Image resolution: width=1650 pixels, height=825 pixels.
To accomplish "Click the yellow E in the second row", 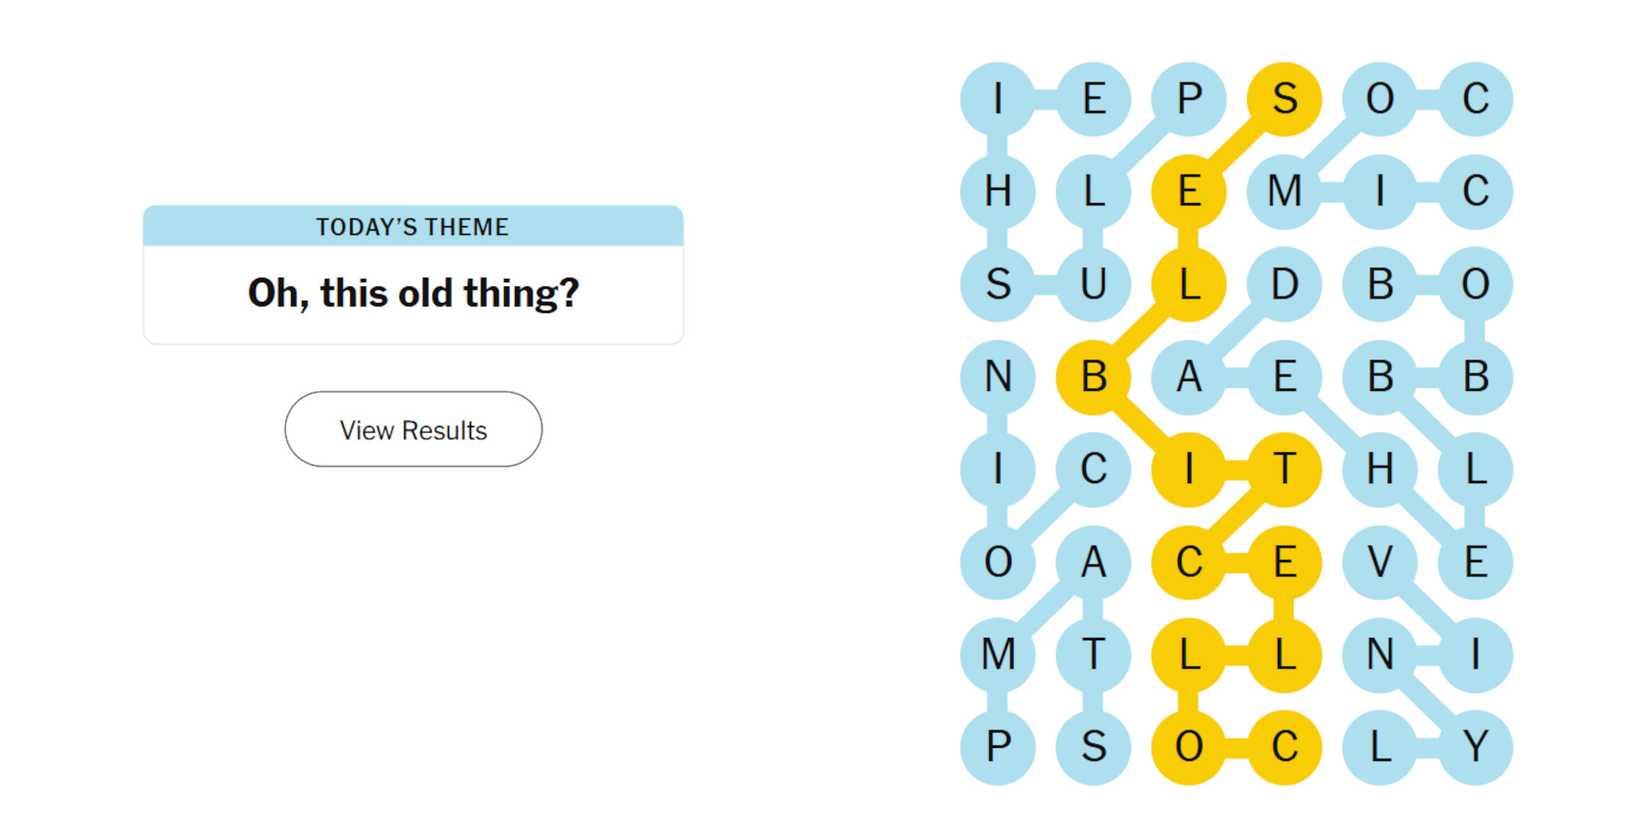I will [1190, 192].
